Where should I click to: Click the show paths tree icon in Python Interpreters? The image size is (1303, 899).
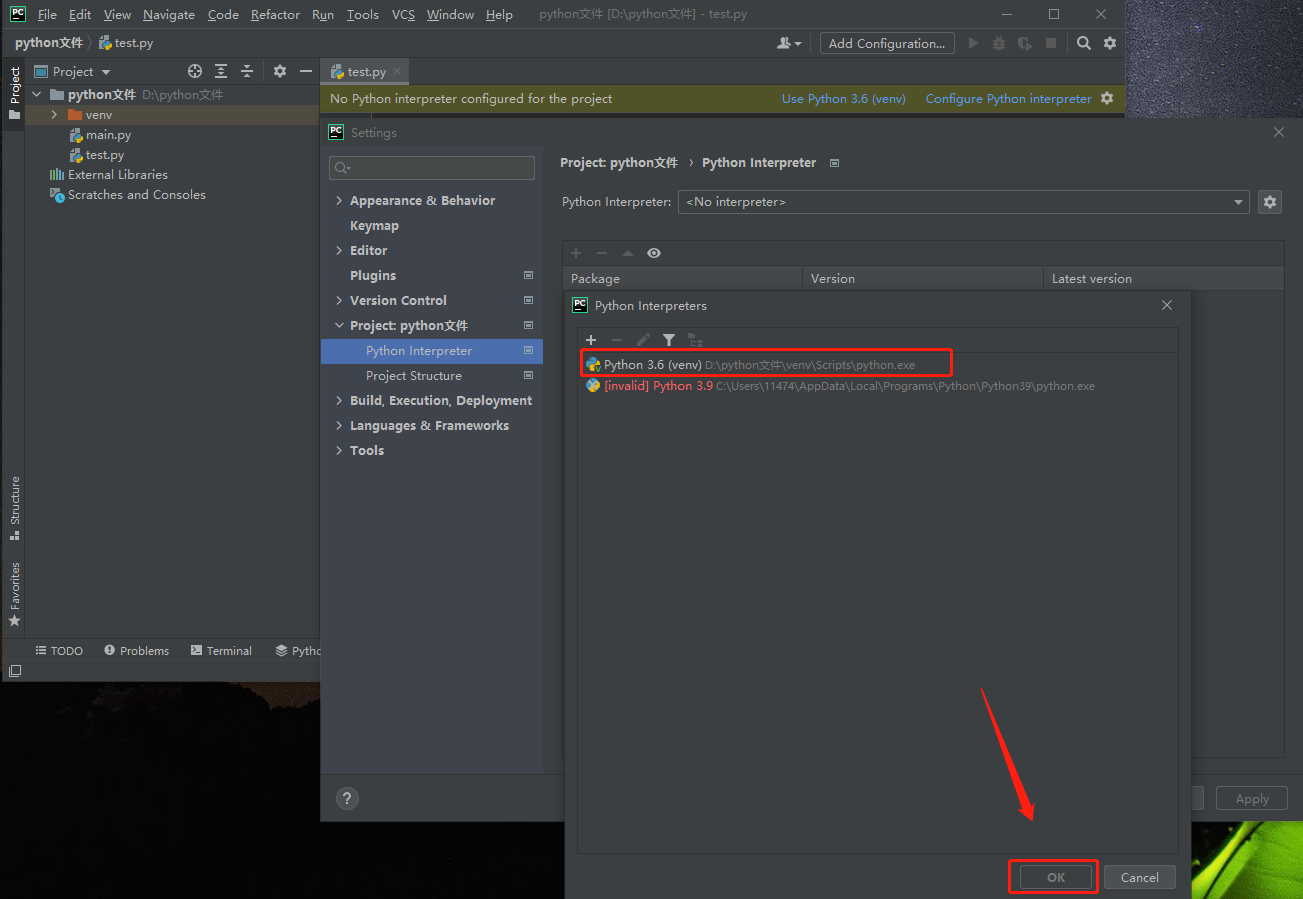click(695, 340)
